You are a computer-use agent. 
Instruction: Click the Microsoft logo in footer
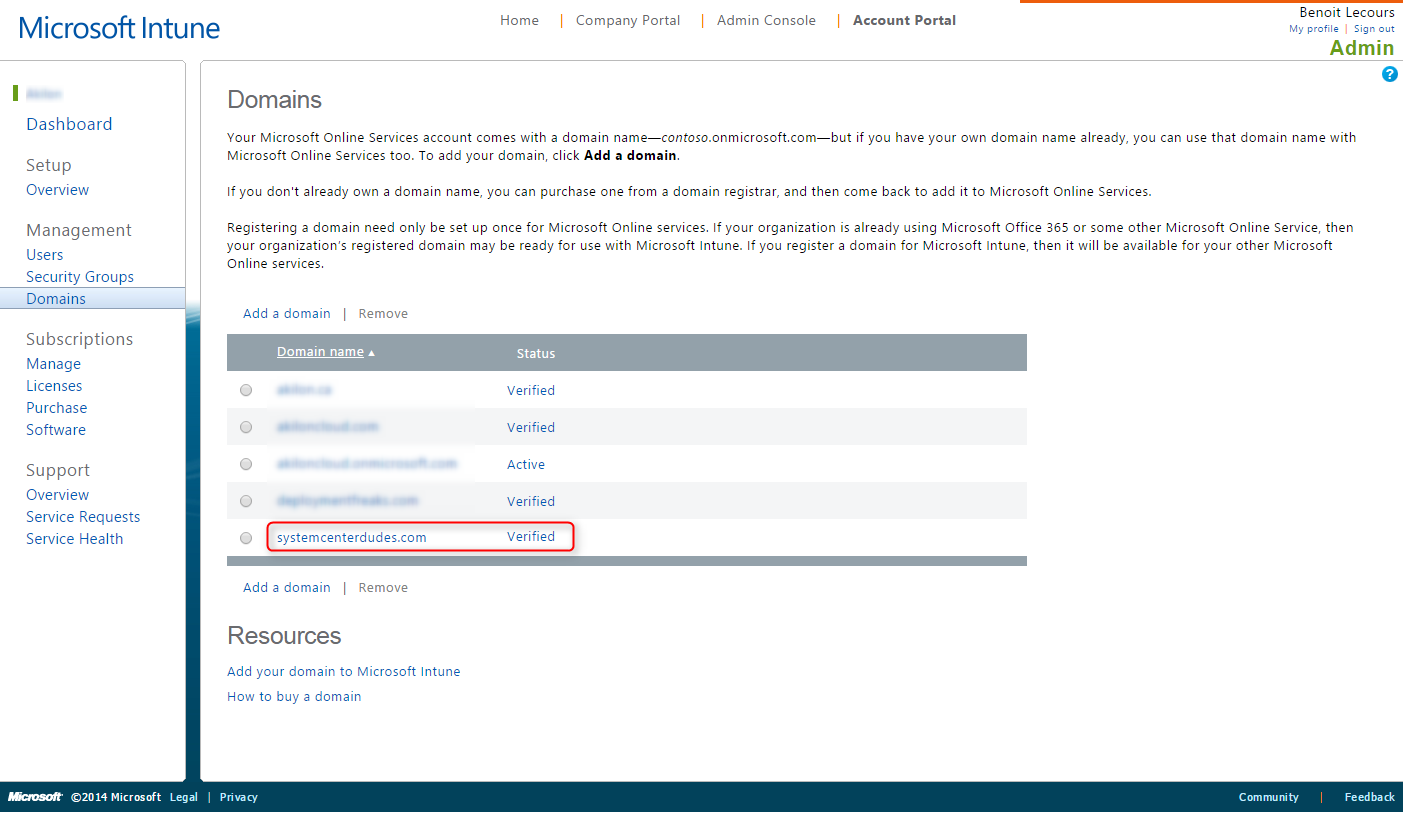(35, 797)
